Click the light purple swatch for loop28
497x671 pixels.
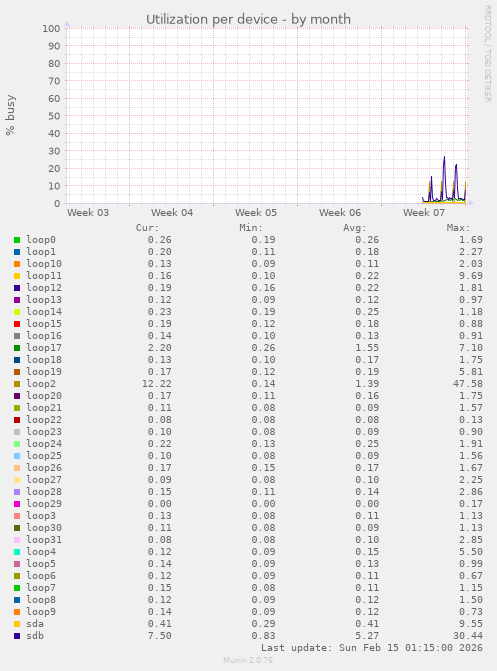point(17,492)
